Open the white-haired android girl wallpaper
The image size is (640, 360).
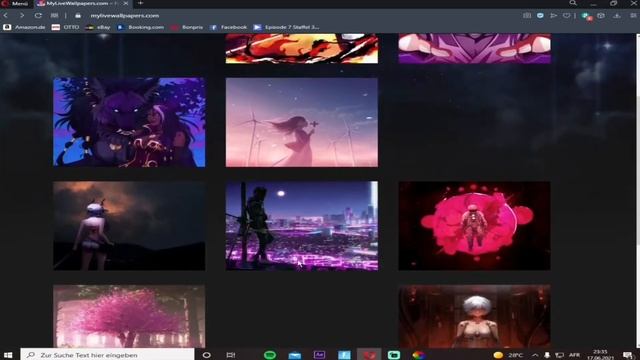(474, 316)
